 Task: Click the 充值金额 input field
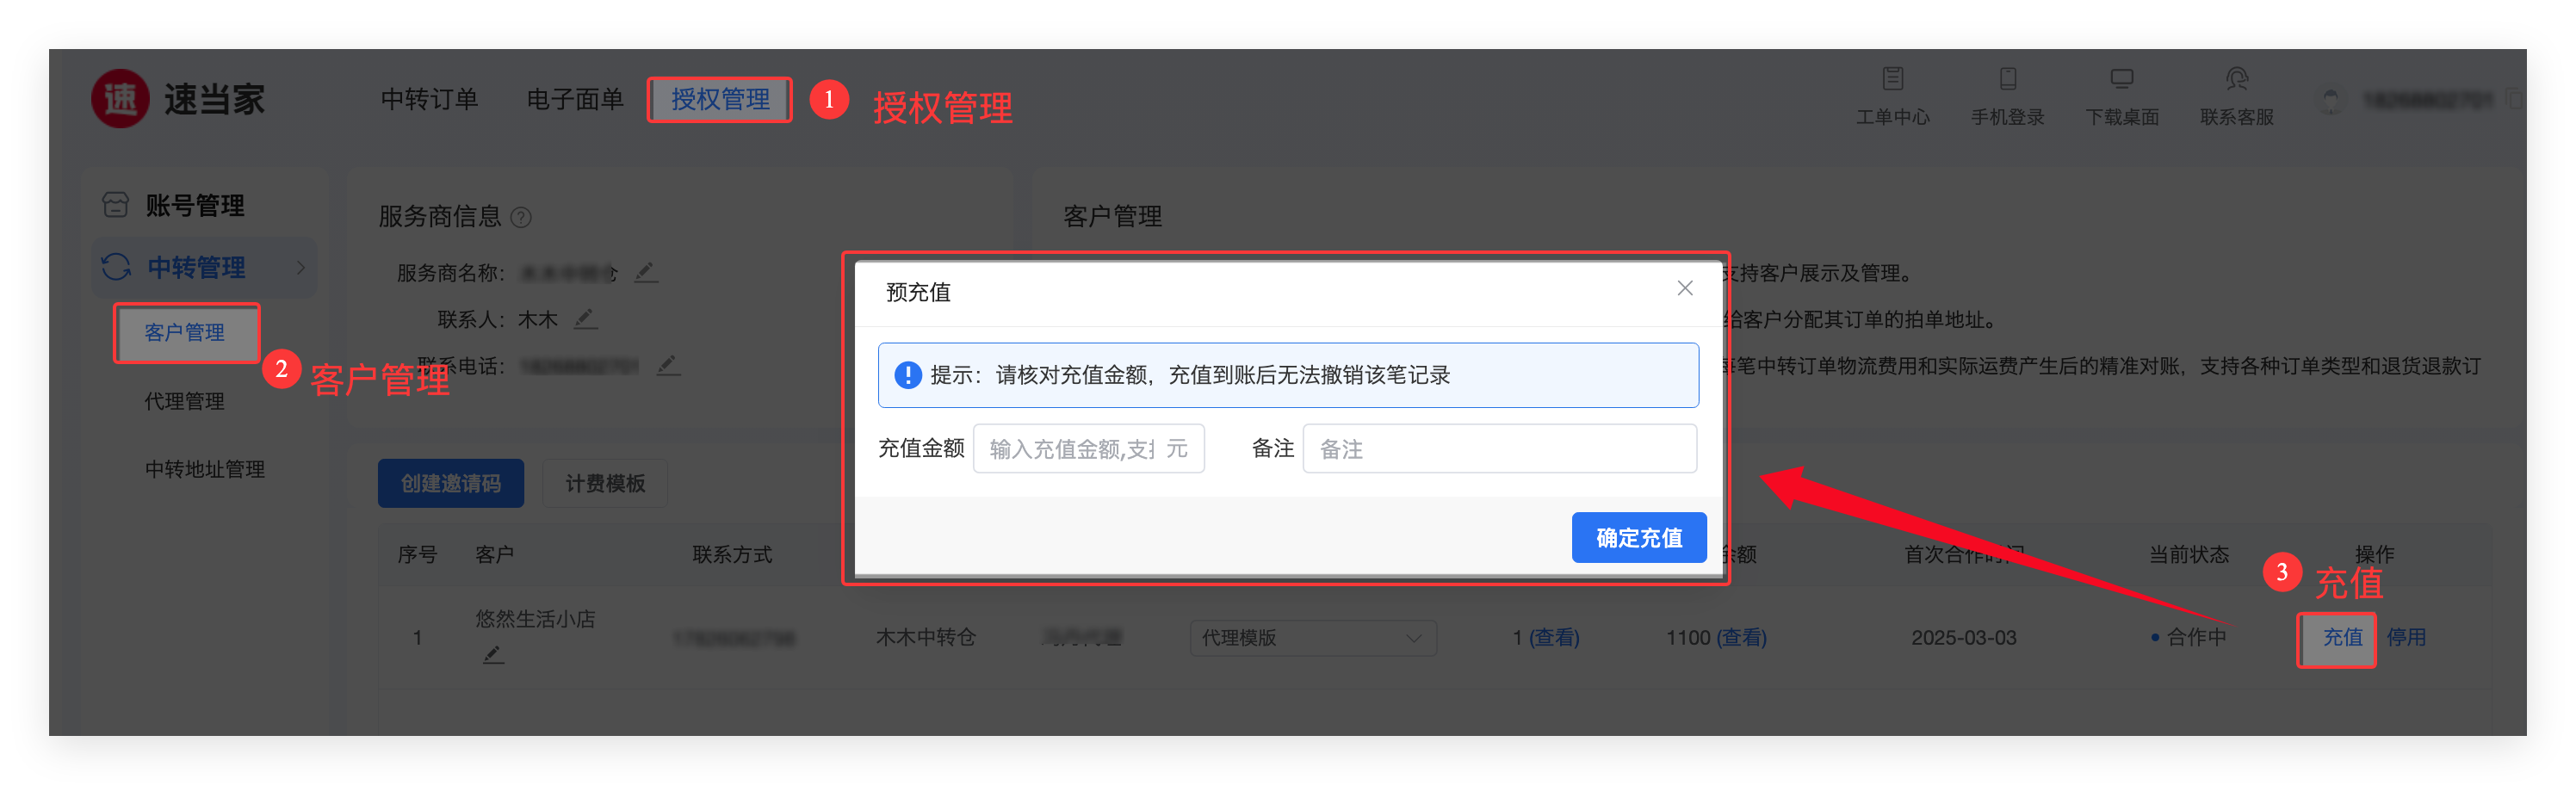click(x=1070, y=449)
